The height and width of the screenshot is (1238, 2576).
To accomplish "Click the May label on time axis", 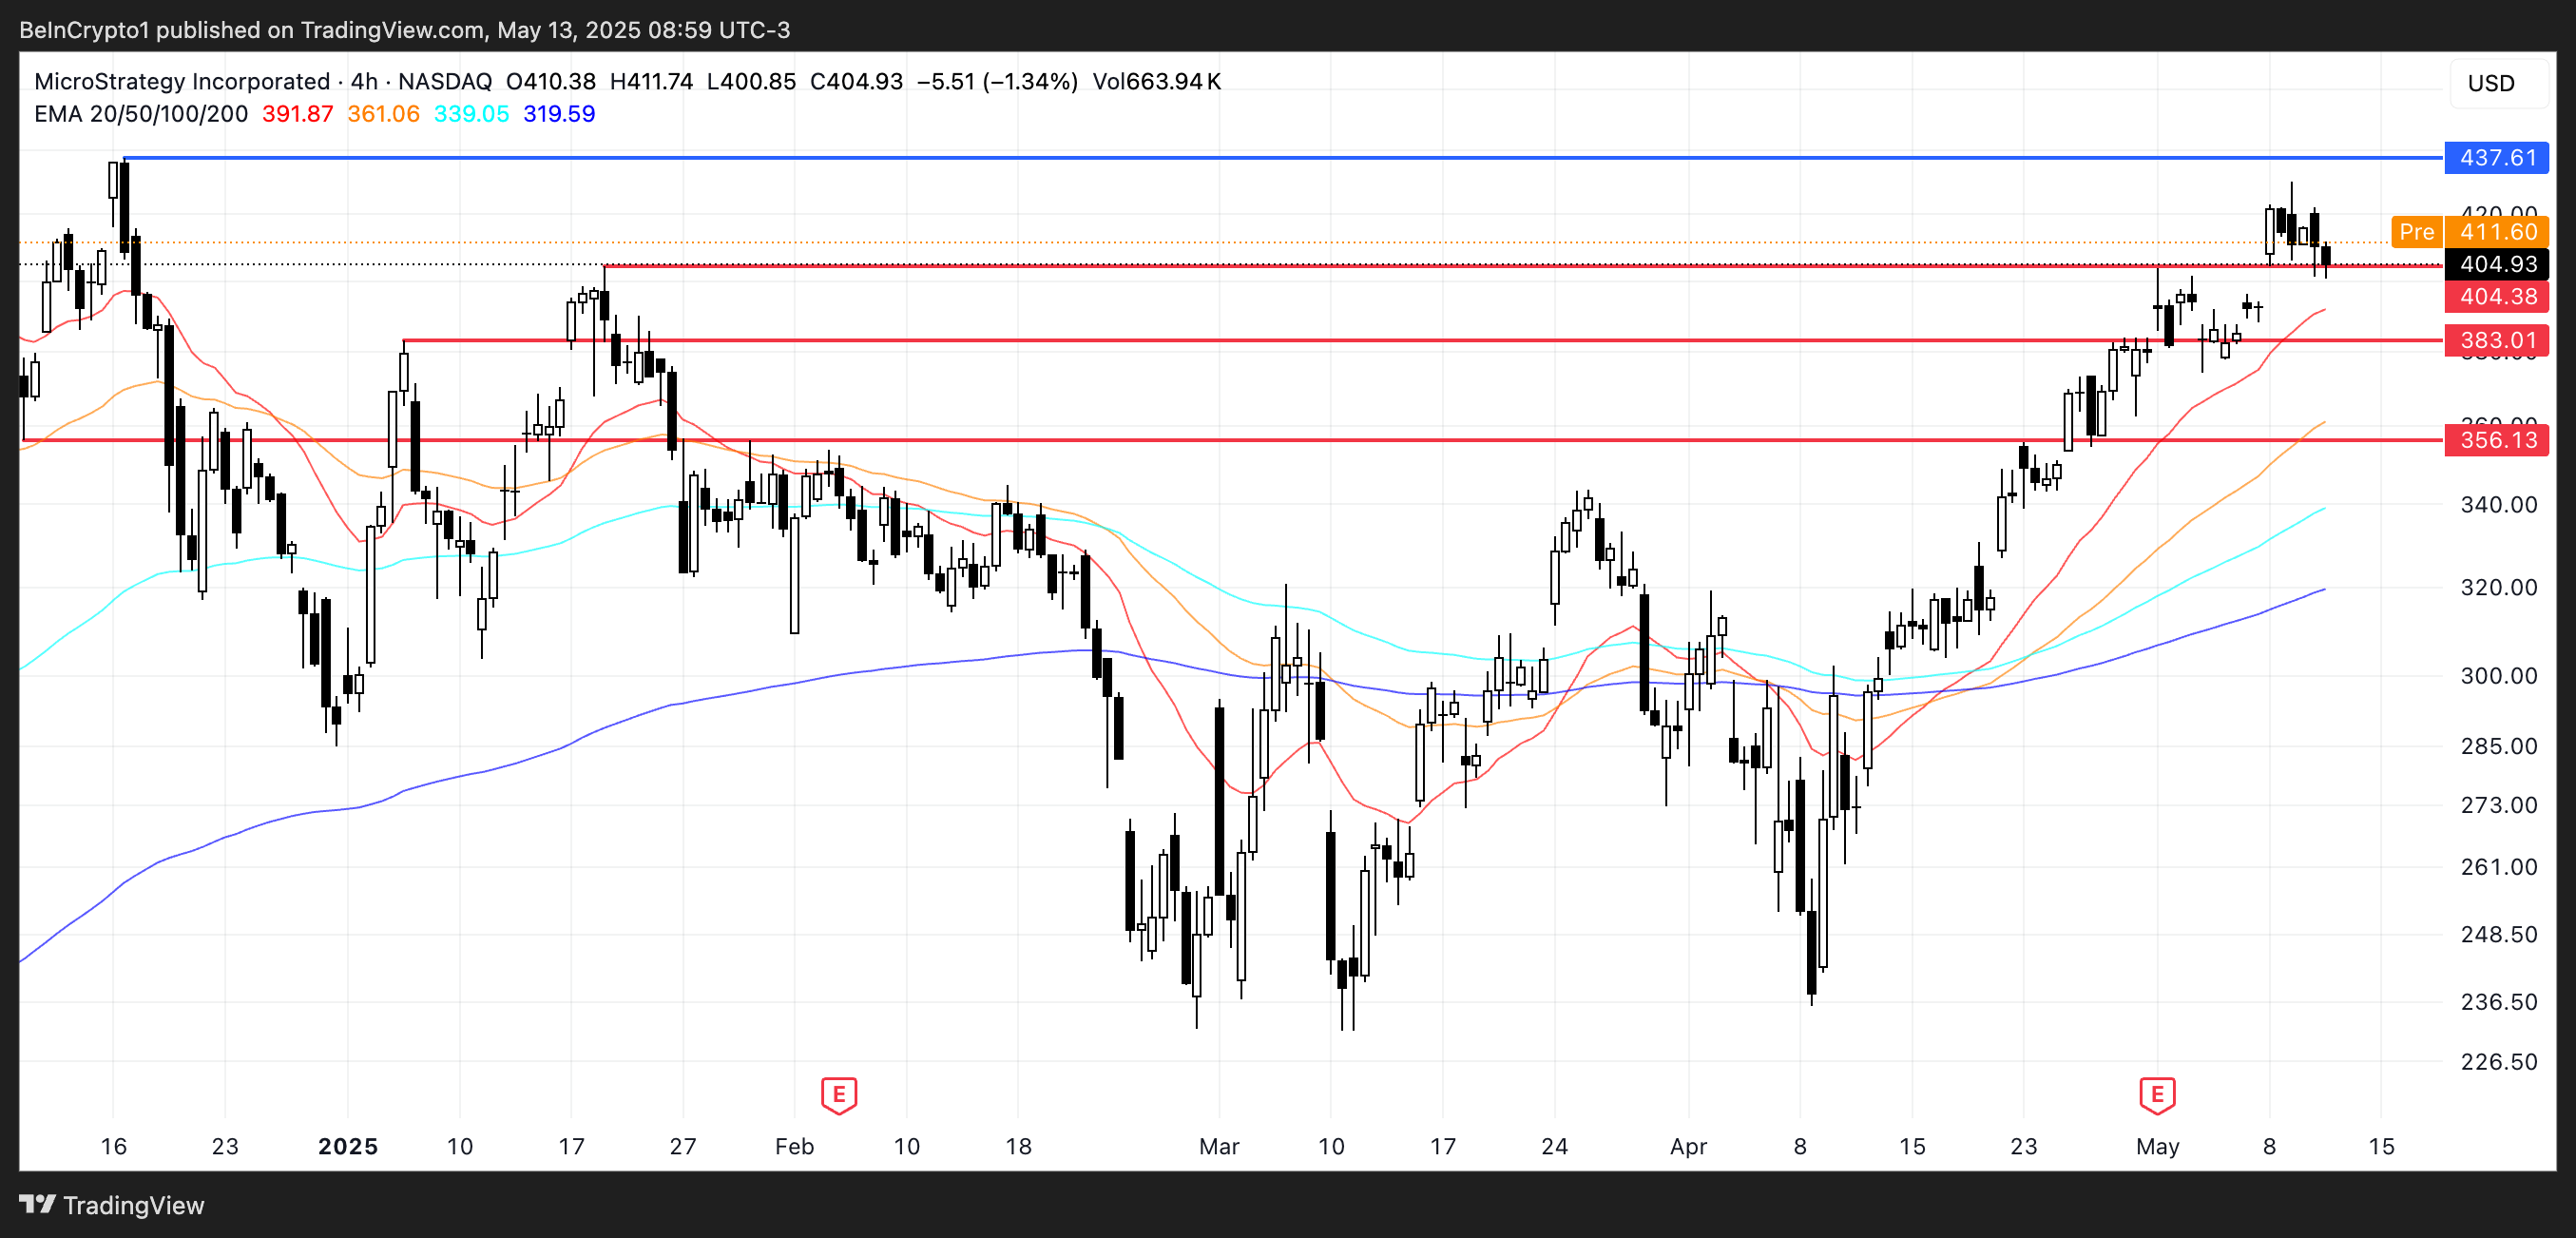I will pyautogui.click(x=2157, y=1146).
